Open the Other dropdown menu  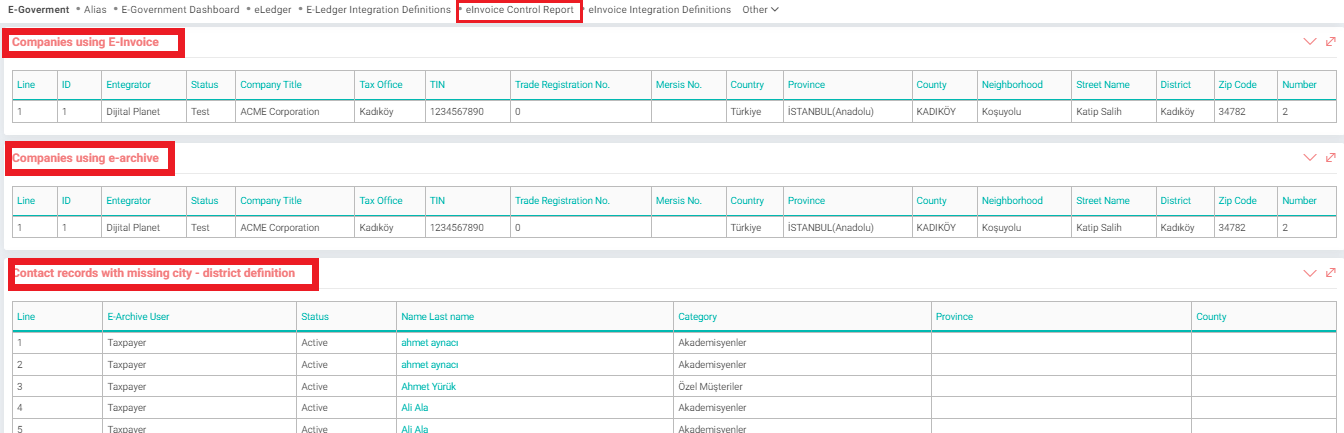[760, 9]
